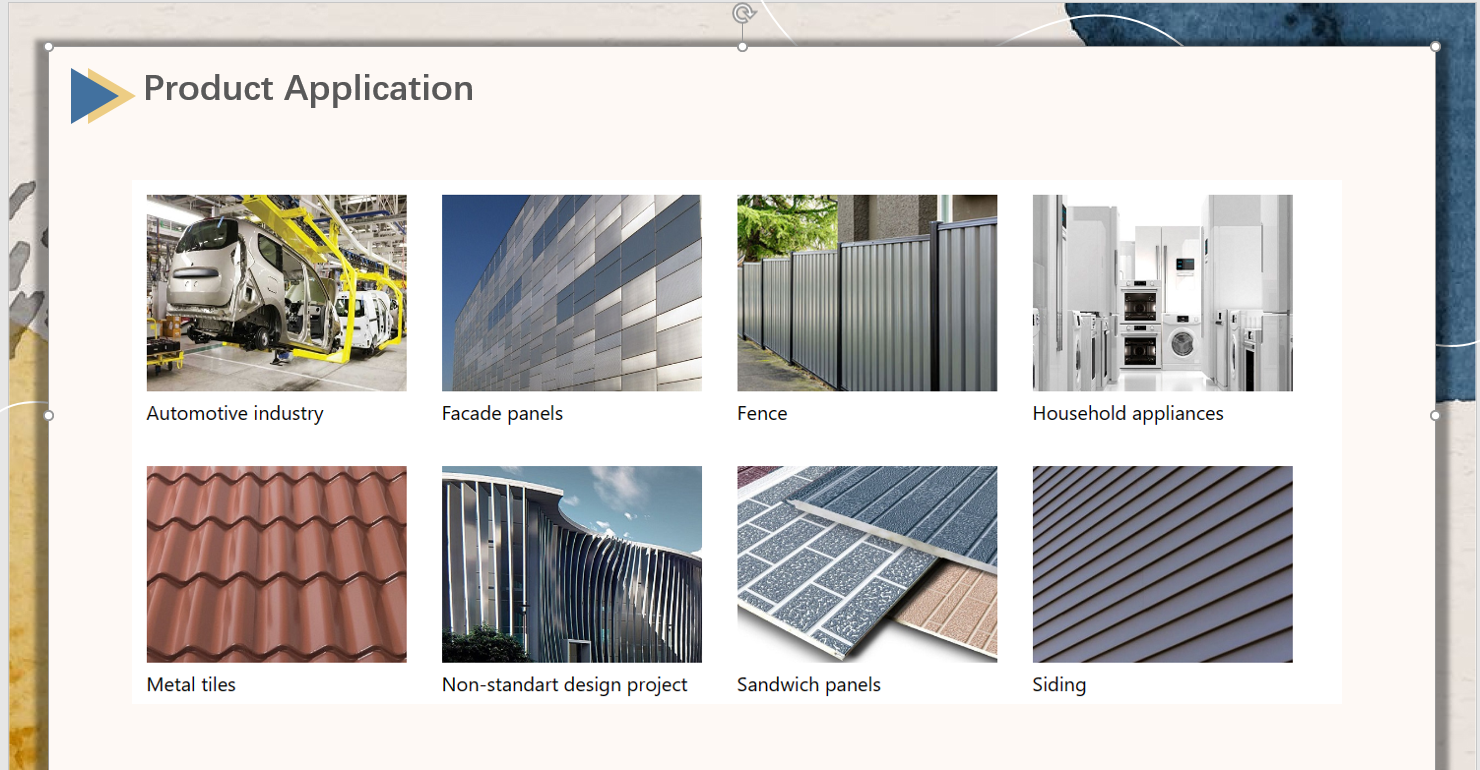Select the Product Application title text
Viewport: 1480px width, 770px height.
pyautogui.click(x=308, y=89)
